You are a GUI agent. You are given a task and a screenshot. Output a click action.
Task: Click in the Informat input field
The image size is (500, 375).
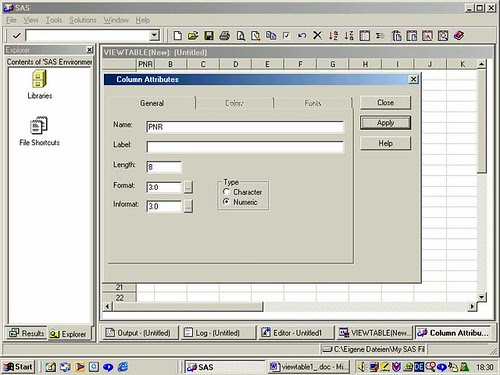(x=164, y=206)
